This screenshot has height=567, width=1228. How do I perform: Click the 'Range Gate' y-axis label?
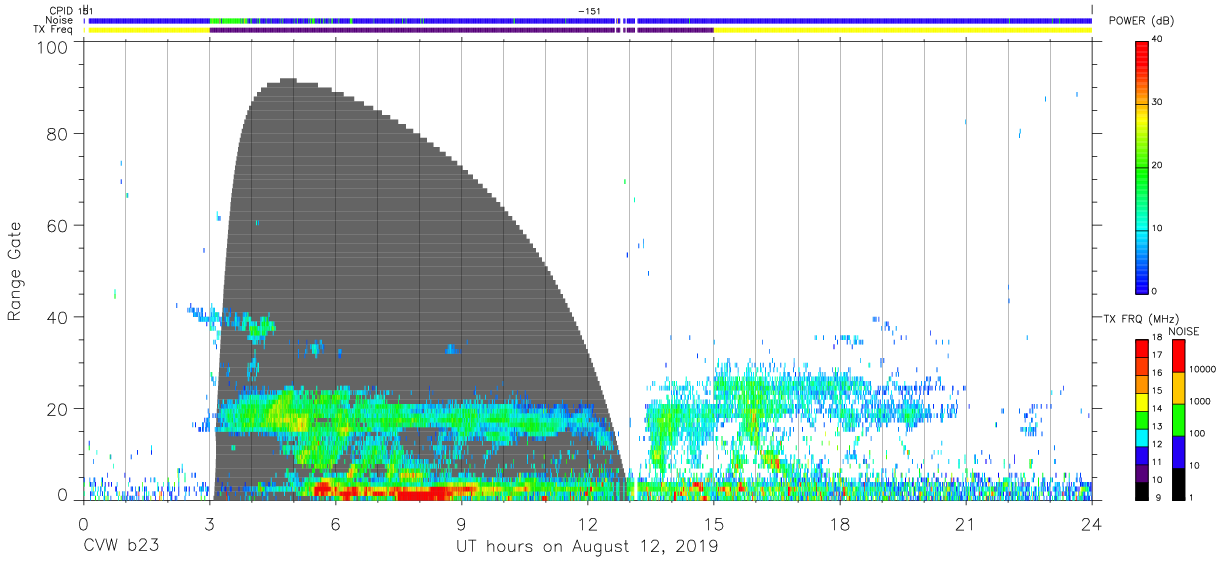(x=15, y=272)
